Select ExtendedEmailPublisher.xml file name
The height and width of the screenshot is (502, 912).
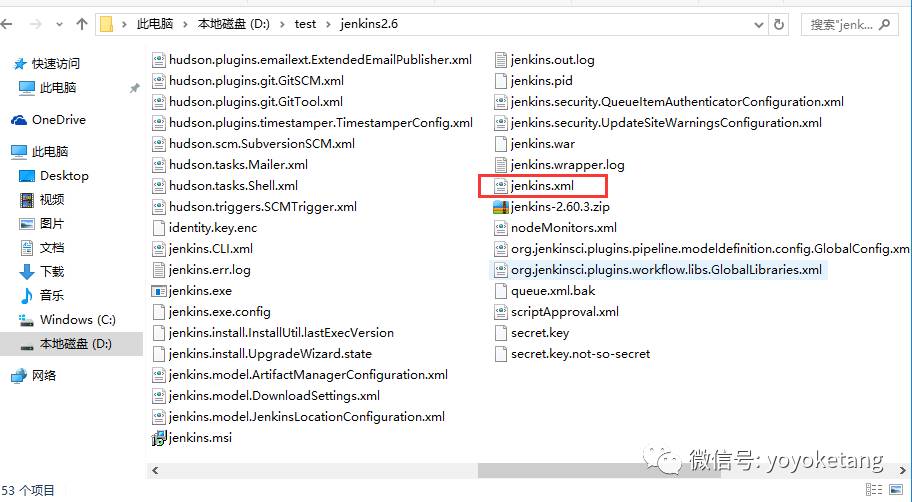coord(320,60)
